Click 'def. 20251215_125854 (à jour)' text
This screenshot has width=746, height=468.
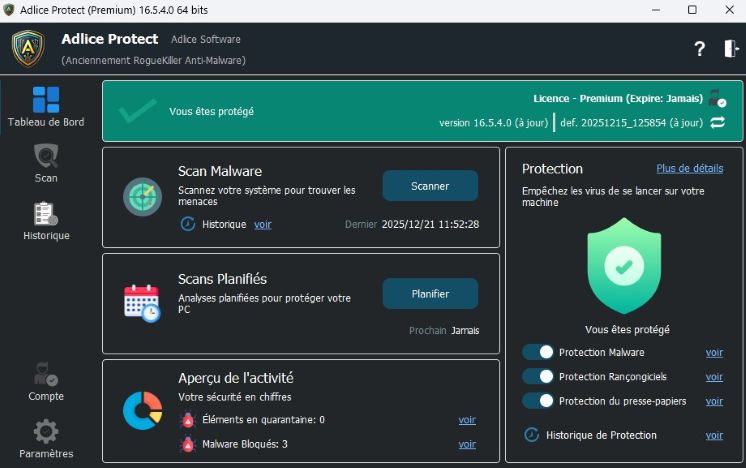click(631, 123)
